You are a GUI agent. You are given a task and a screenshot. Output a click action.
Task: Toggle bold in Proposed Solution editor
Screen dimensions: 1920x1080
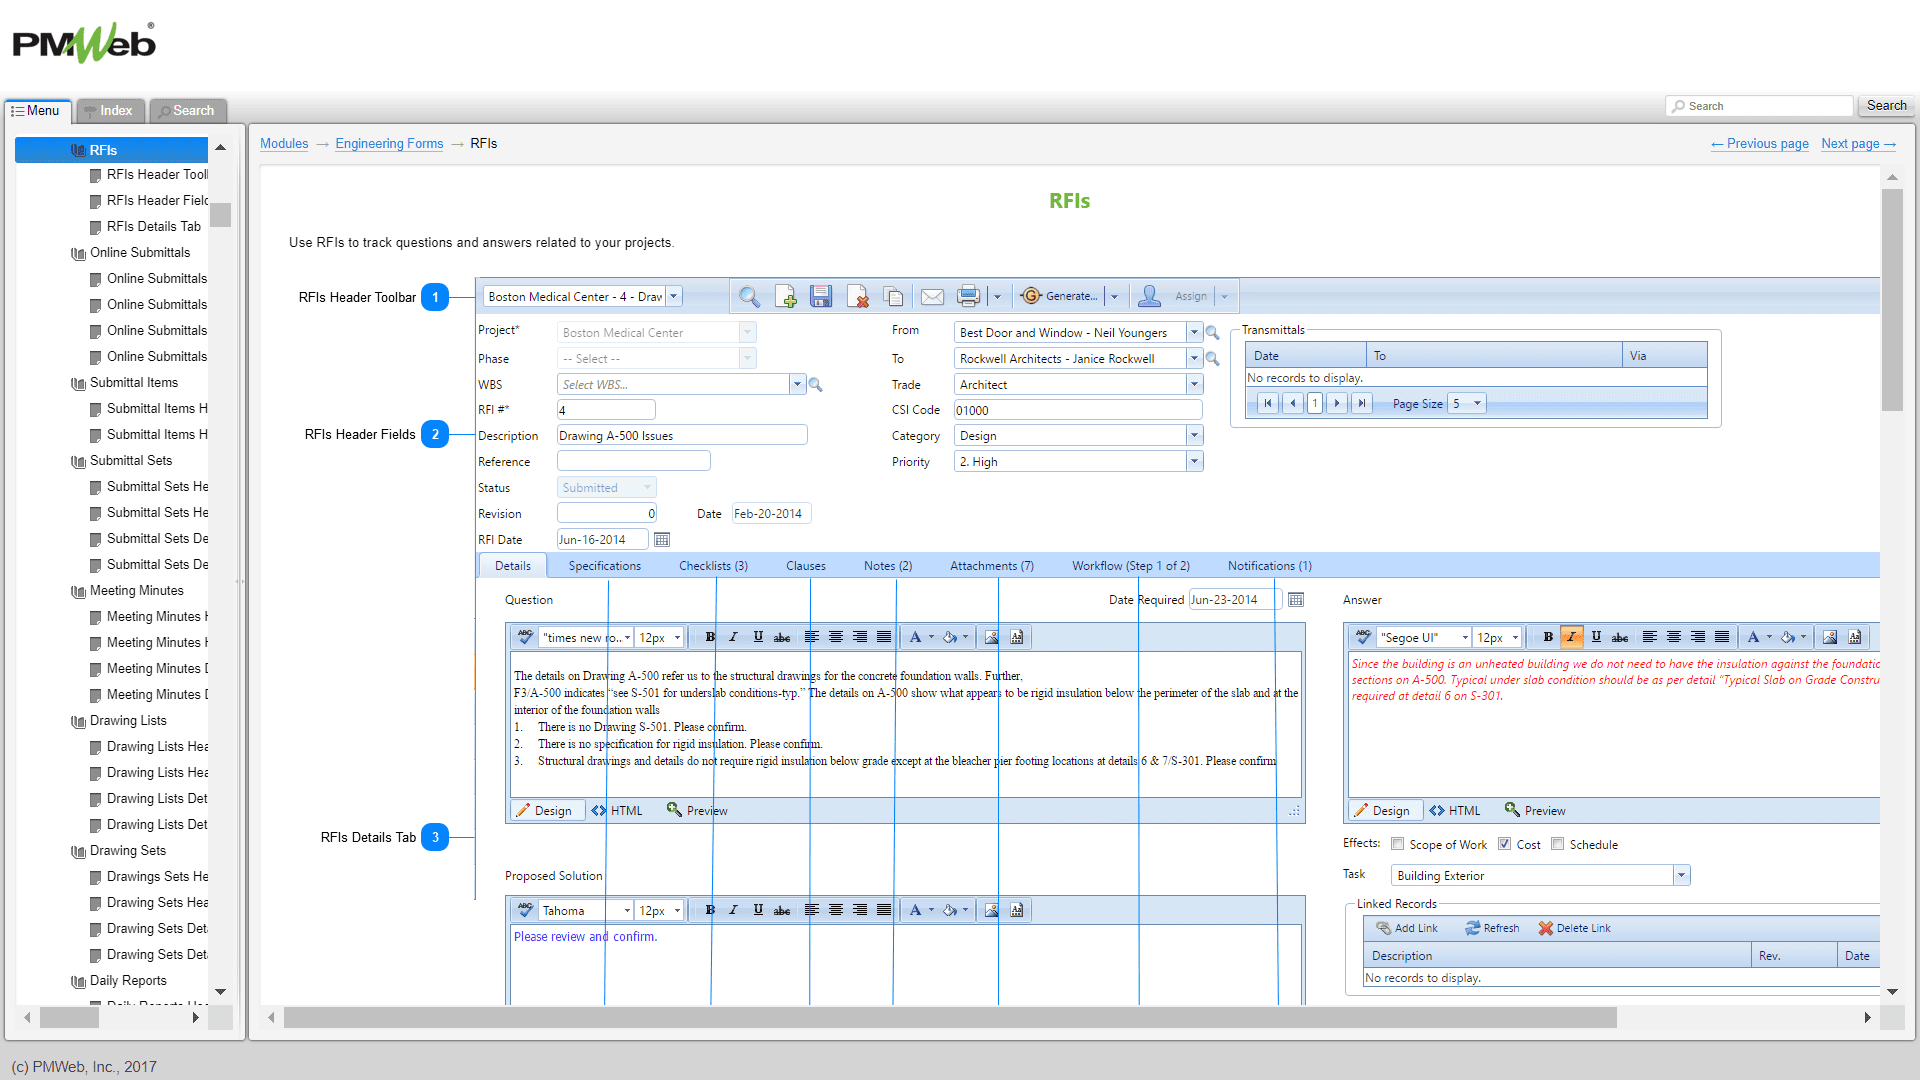(x=710, y=910)
